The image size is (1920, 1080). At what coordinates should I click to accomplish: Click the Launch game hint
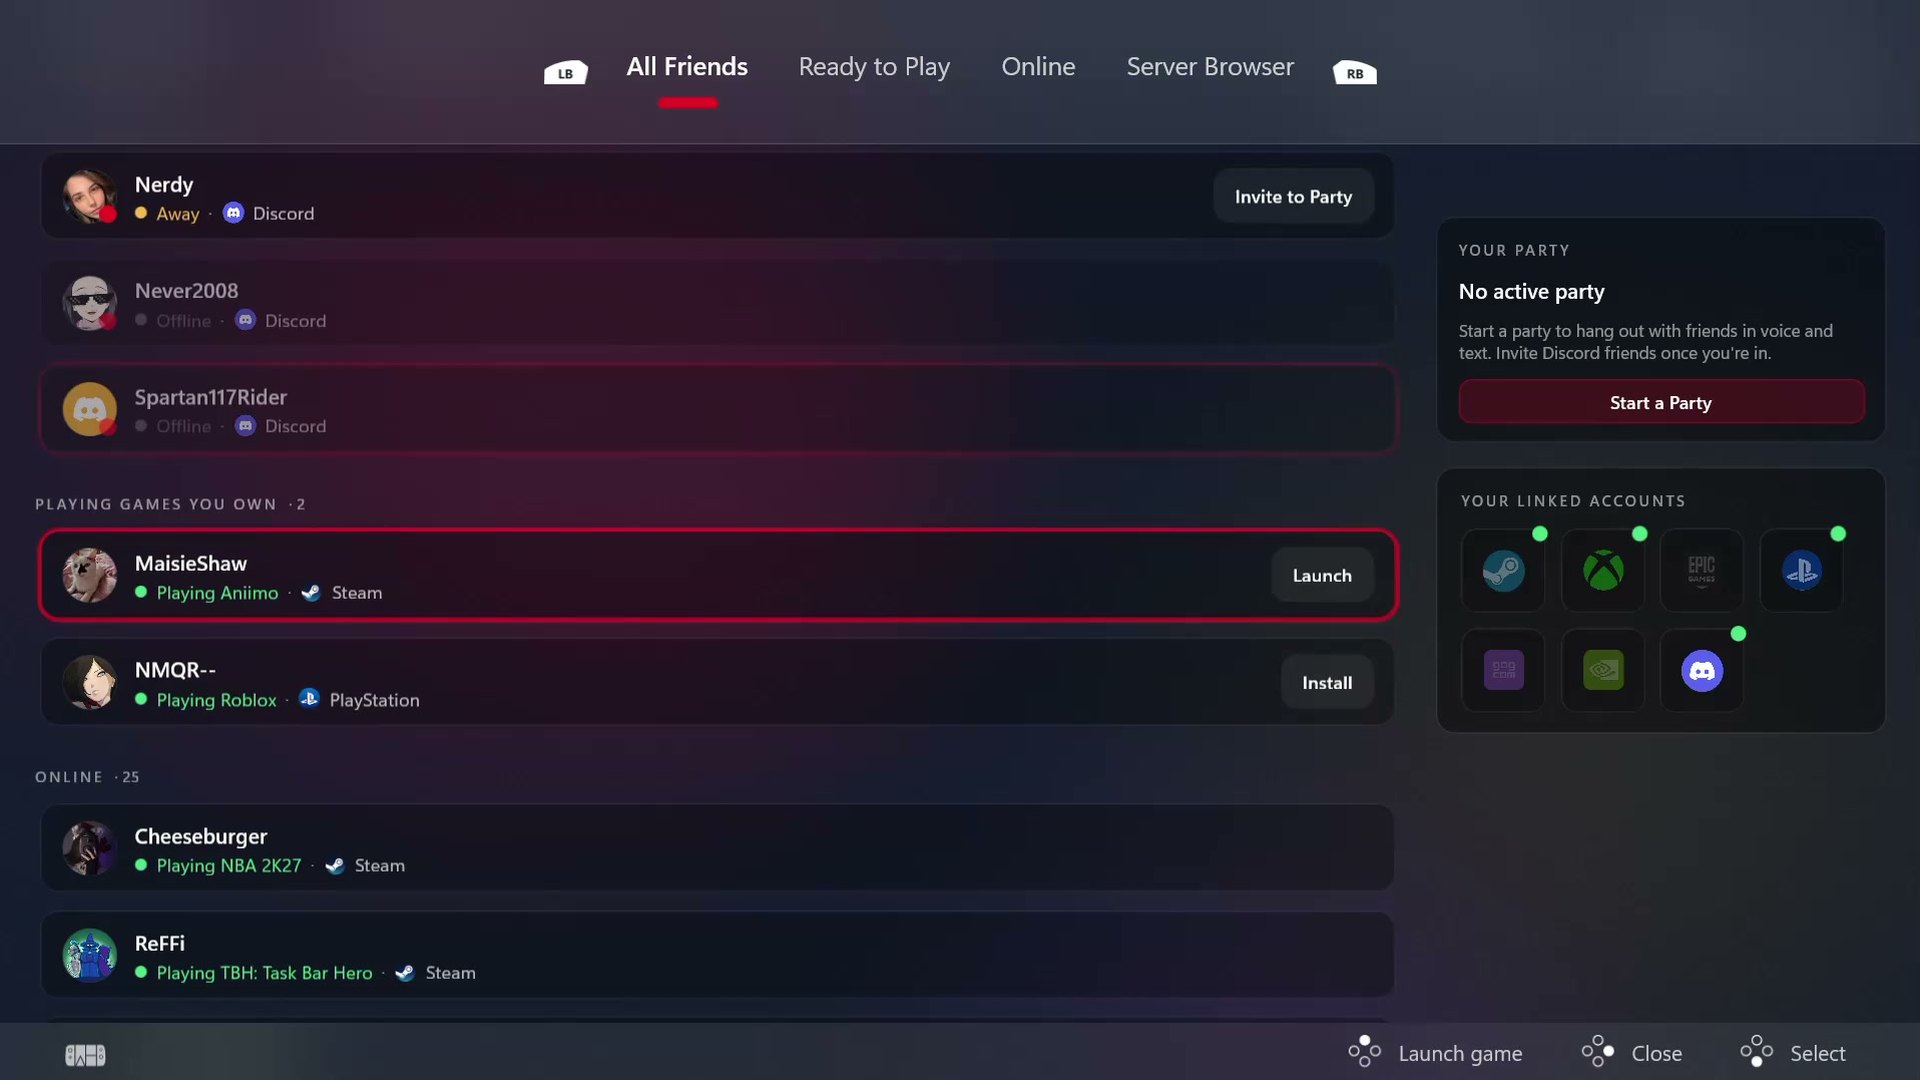(x=1435, y=1053)
